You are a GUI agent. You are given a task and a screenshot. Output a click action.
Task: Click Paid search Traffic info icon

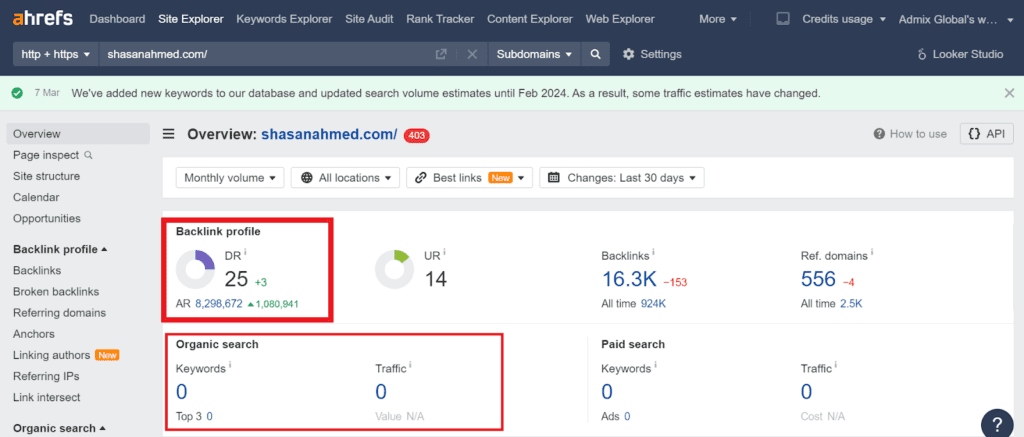(837, 365)
